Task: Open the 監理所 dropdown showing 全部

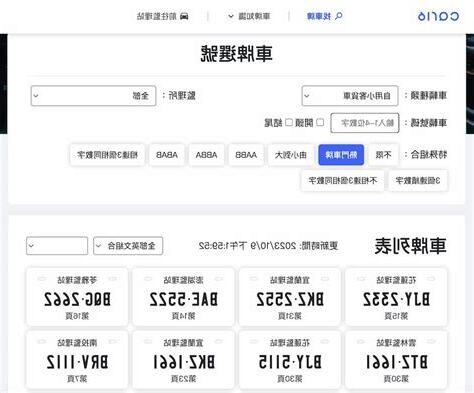Action: [x=93, y=96]
